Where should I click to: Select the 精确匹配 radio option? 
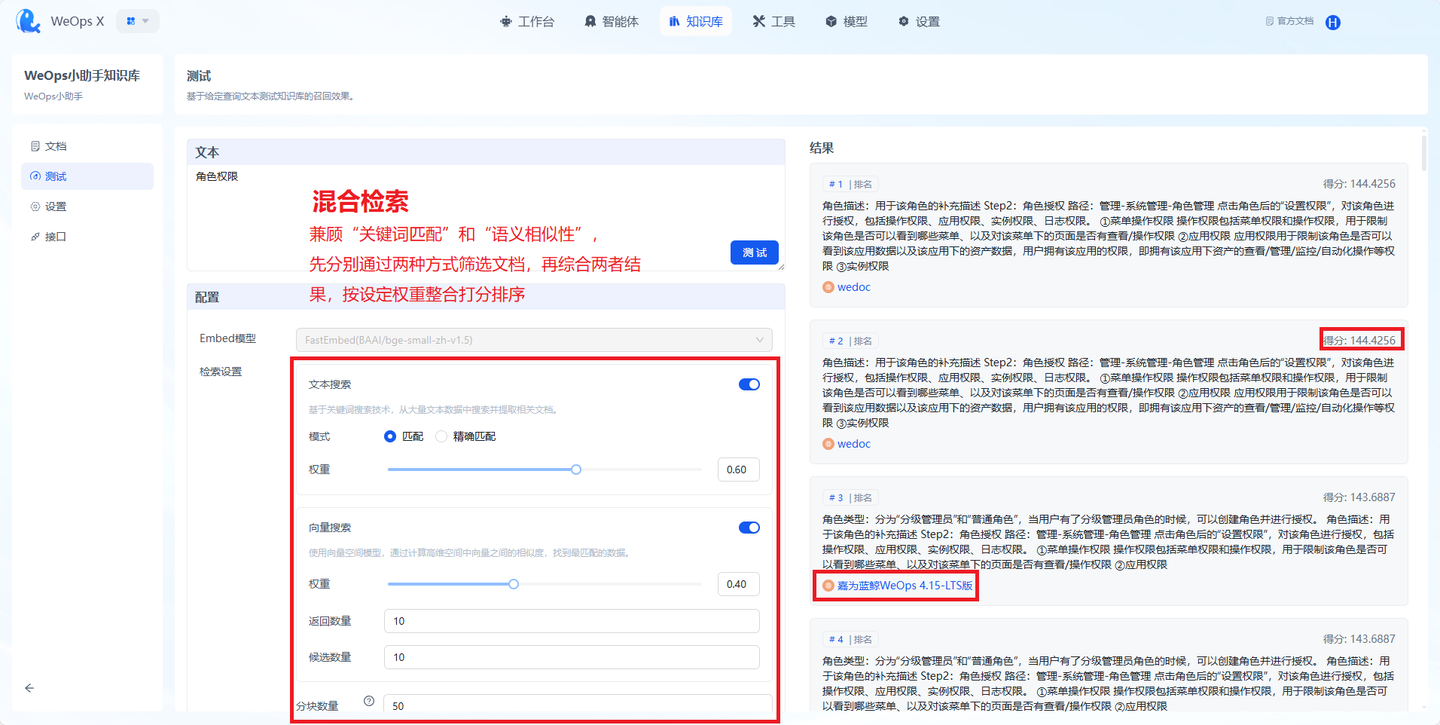click(465, 437)
